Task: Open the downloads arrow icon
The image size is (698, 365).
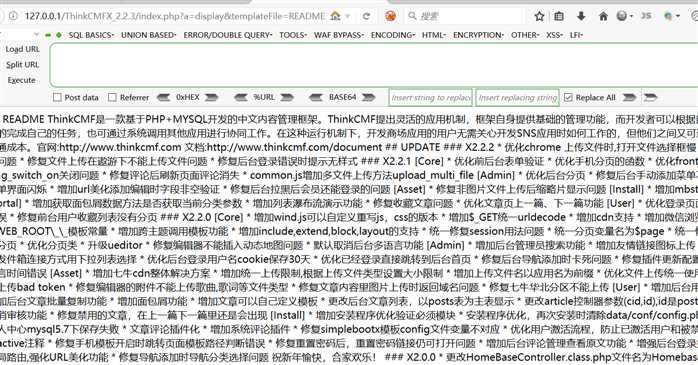Action: [581, 16]
